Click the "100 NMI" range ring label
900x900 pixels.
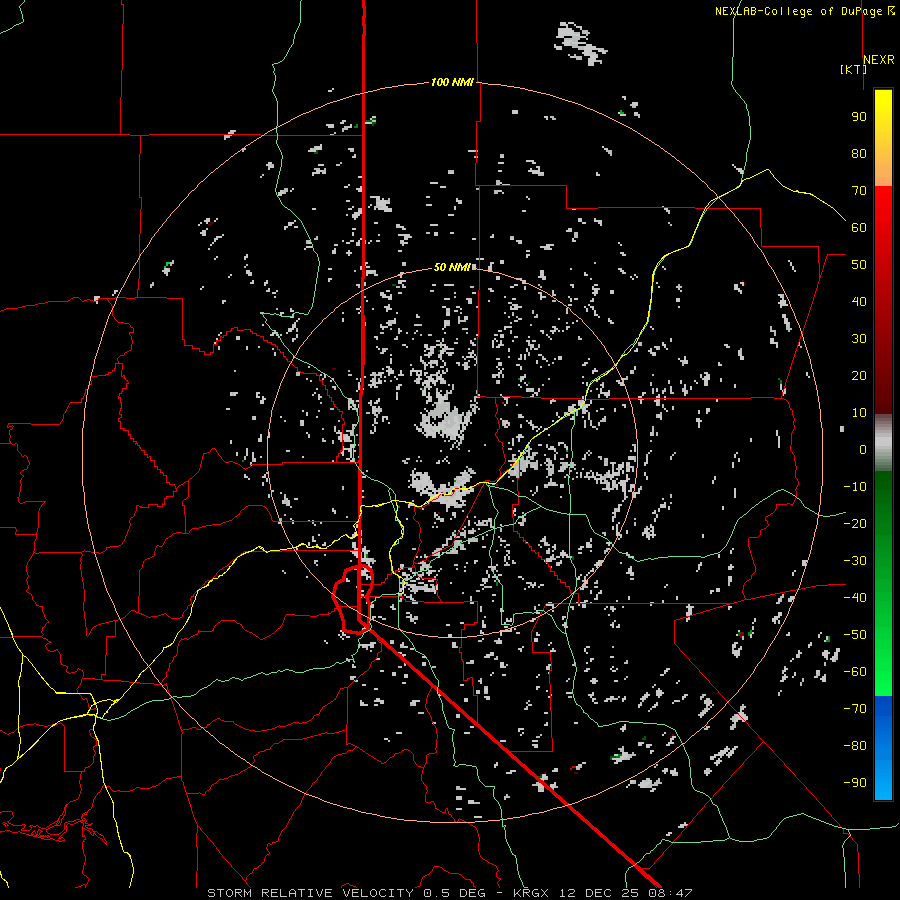(452, 82)
